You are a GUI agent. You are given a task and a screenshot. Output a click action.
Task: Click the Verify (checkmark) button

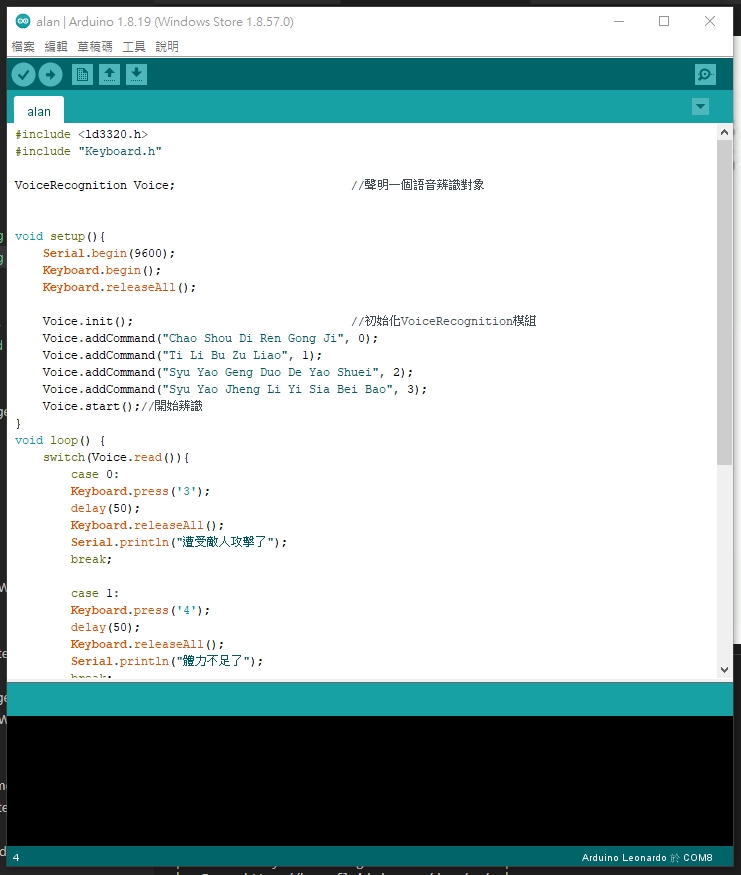click(23, 74)
